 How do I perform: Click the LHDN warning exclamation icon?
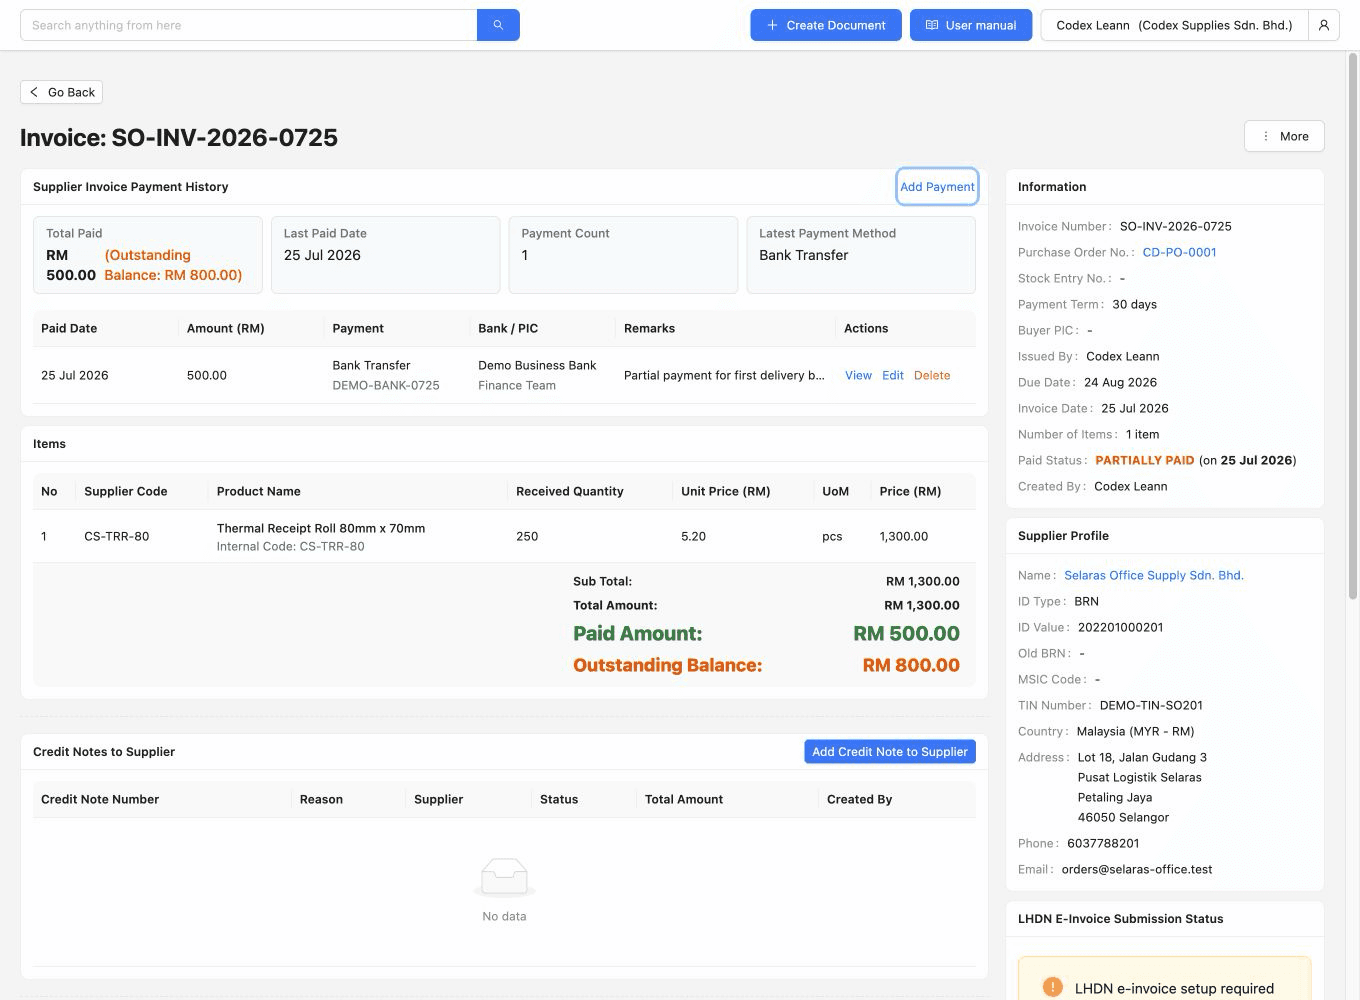[x=1053, y=987]
